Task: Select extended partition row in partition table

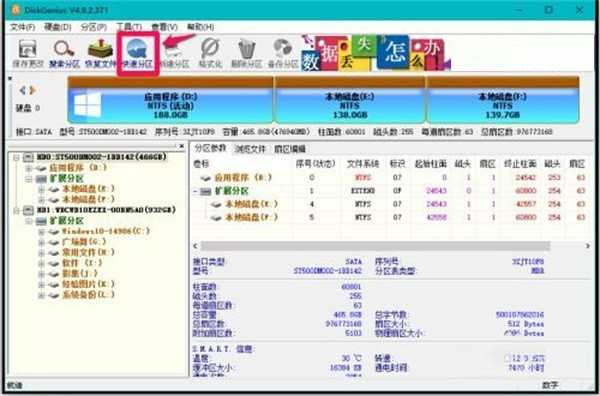Action: (390, 191)
